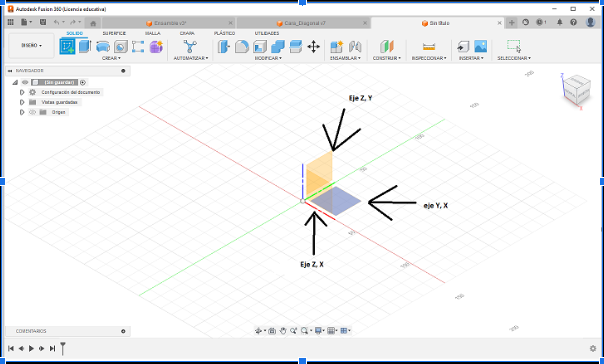This screenshot has height=364, width=604.
Task: Open the Extensions clock icon
Action: point(525,22)
